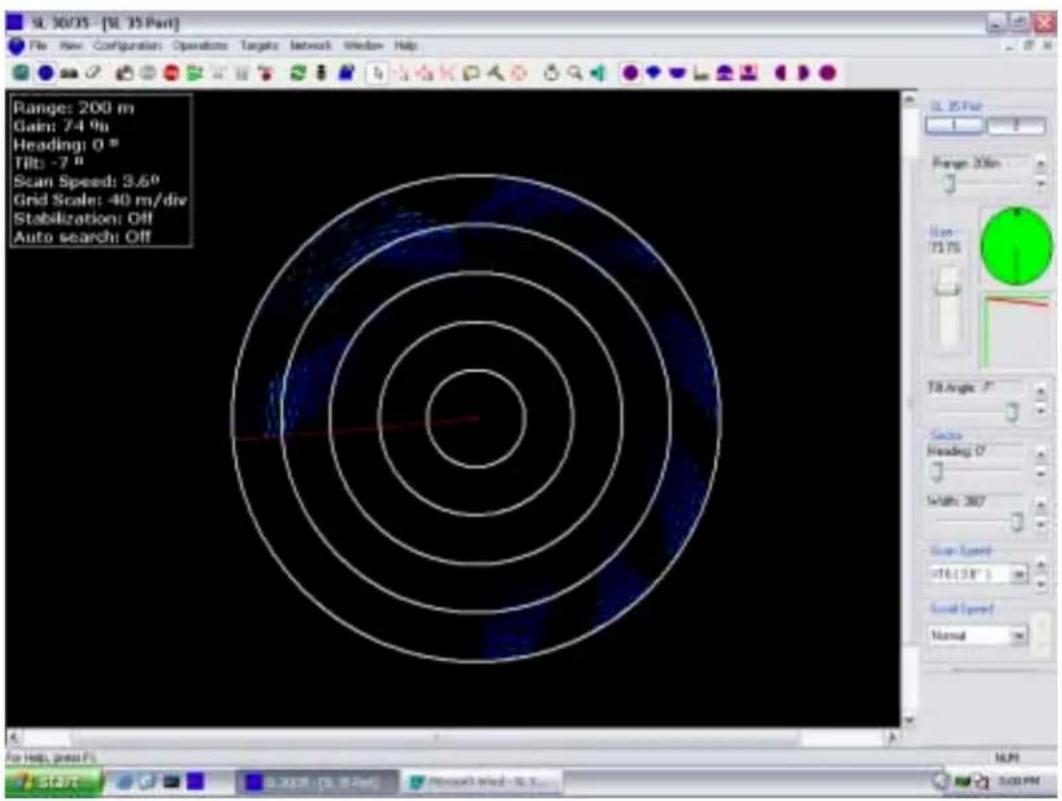This screenshot has height=801, width=1062.
Task: Click the purple right half-circle icon
Action: tap(804, 72)
